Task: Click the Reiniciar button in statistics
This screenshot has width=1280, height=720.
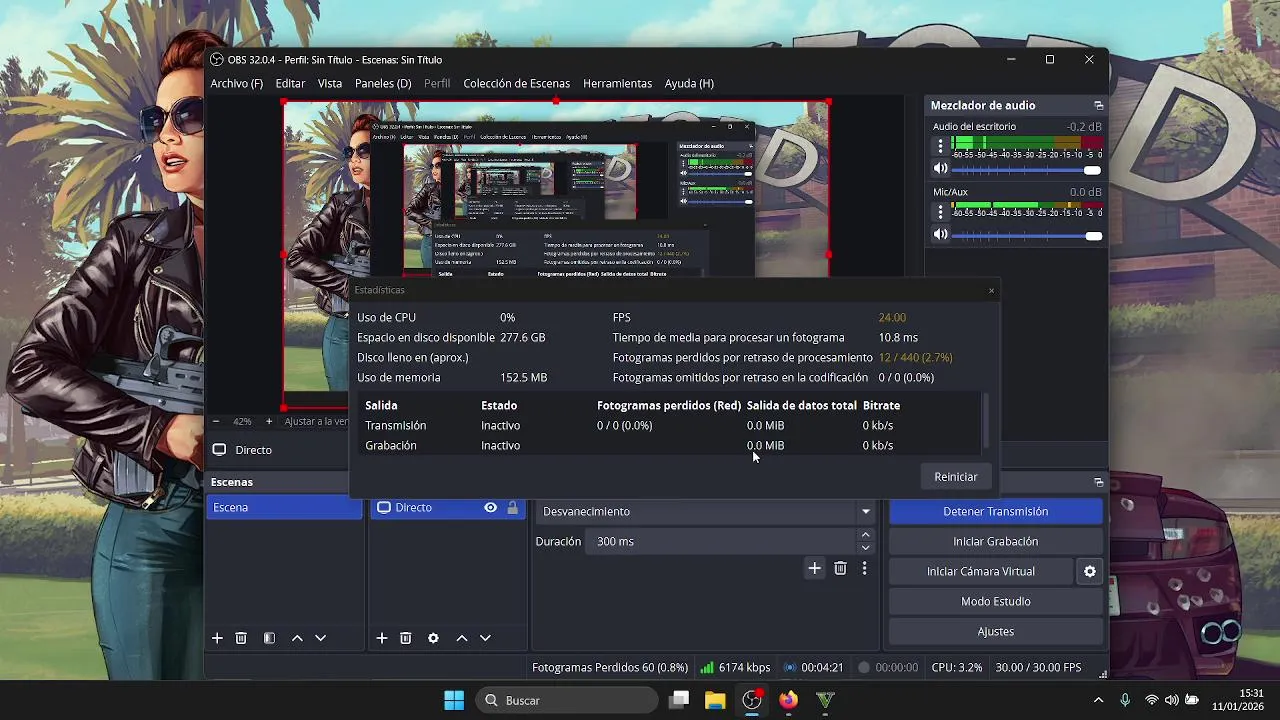Action: pos(956,477)
